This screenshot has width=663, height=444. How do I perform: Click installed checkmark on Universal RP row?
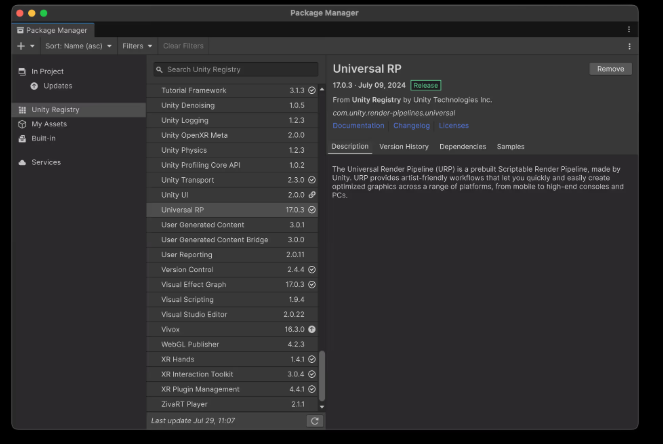coord(312,210)
